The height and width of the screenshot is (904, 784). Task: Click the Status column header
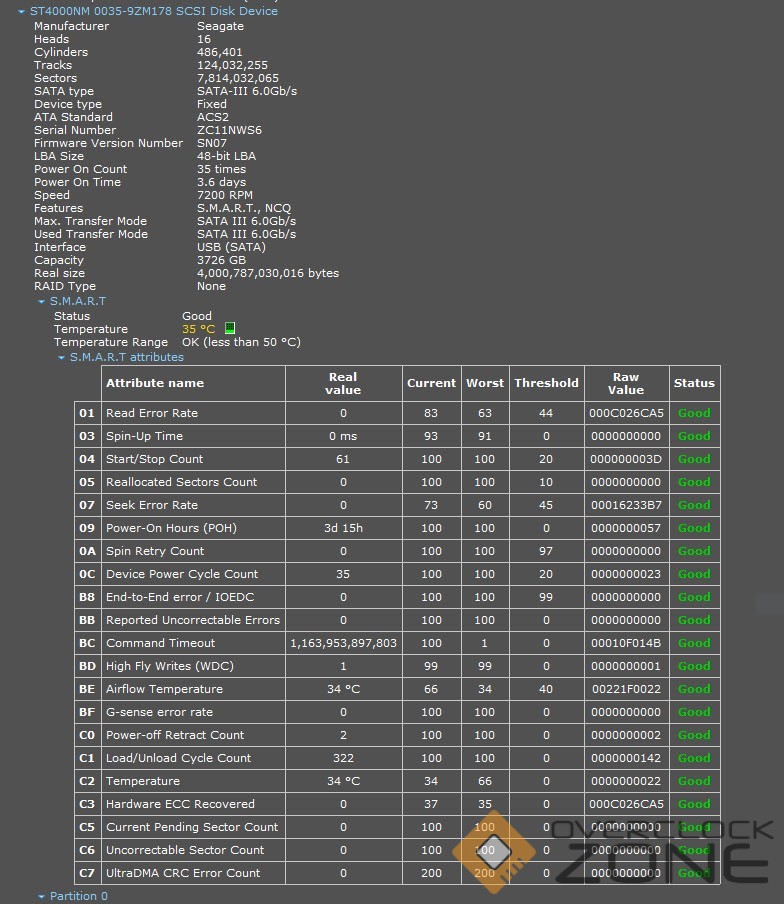pyautogui.click(x=694, y=383)
